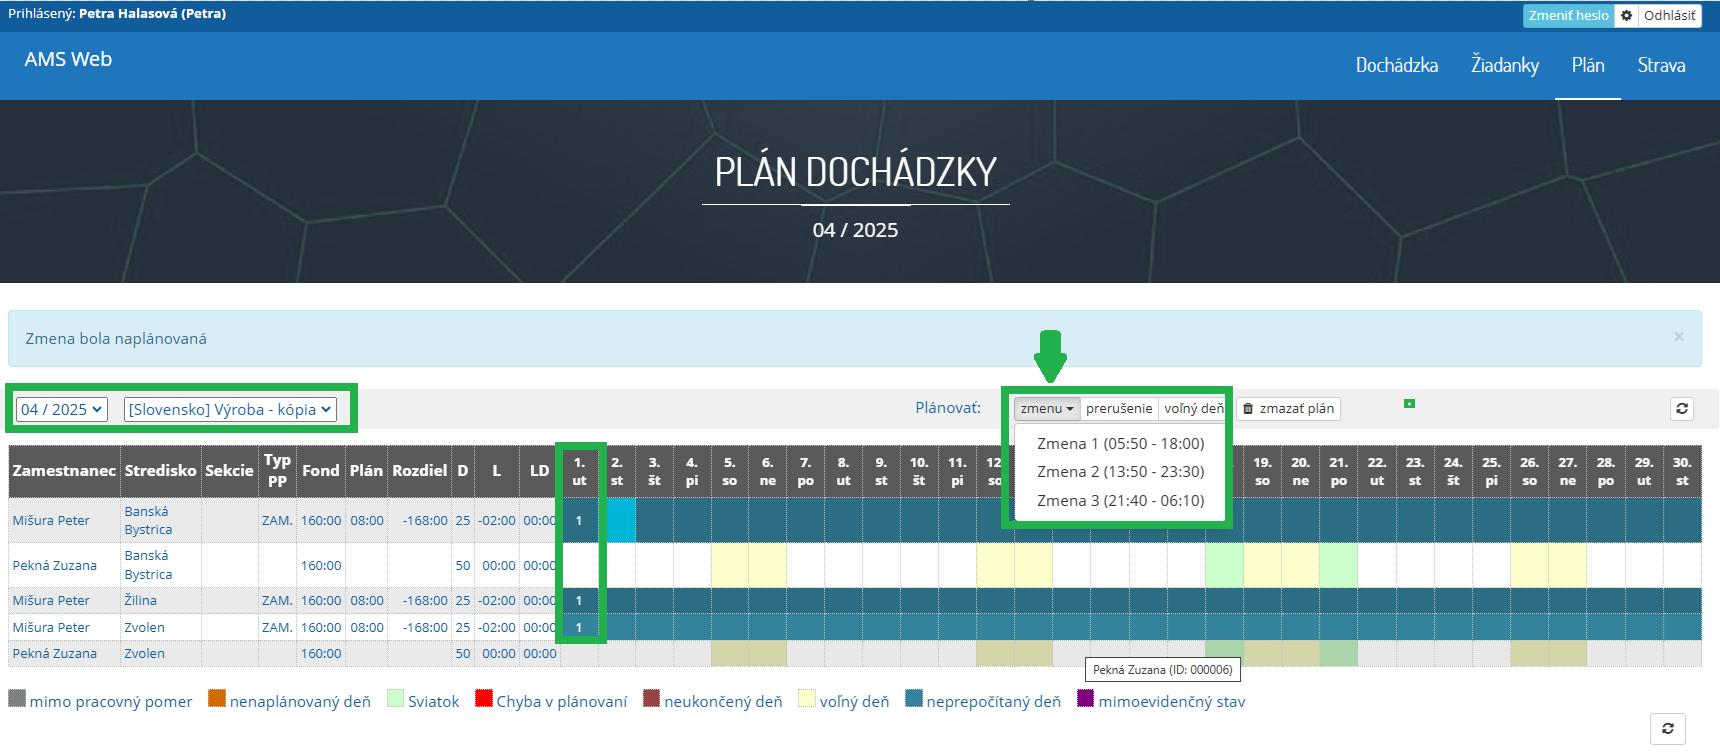Click the 'Odhlásiť' logout button
This screenshot has height=755, width=1720.
(x=1669, y=16)
